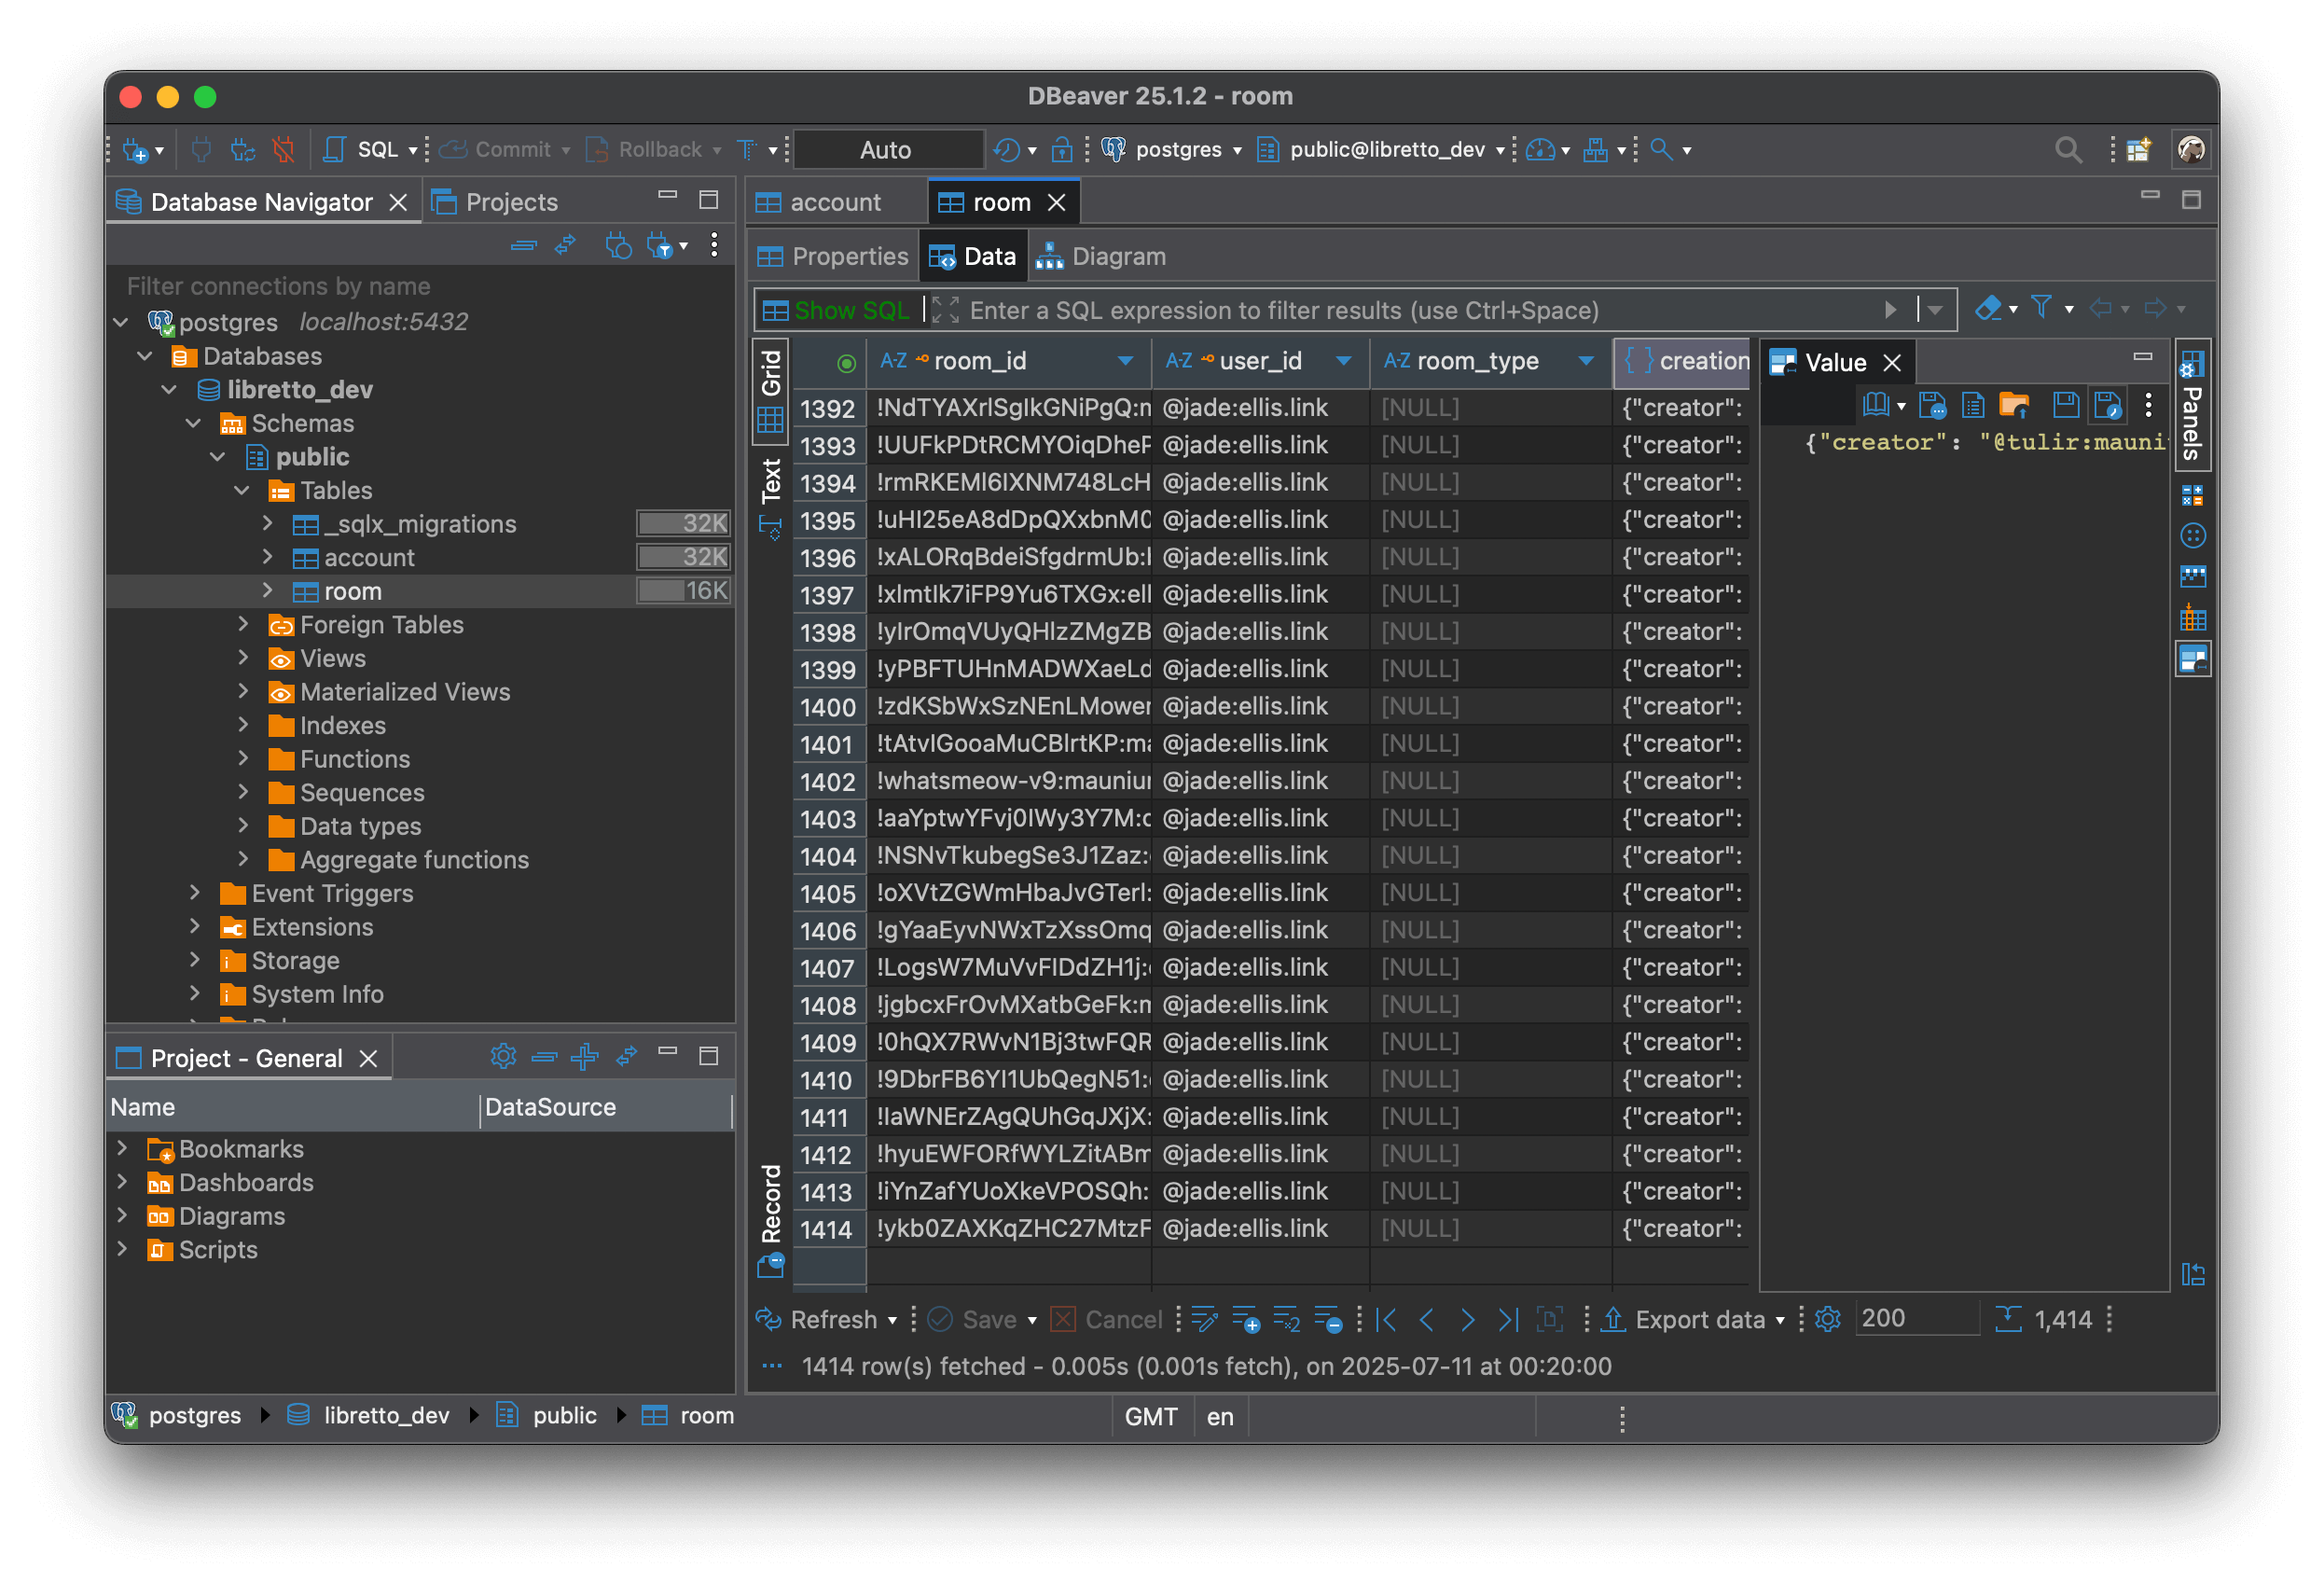
Task: Click the load from file folder icon in Value panel
Action: coord(2014,405)
